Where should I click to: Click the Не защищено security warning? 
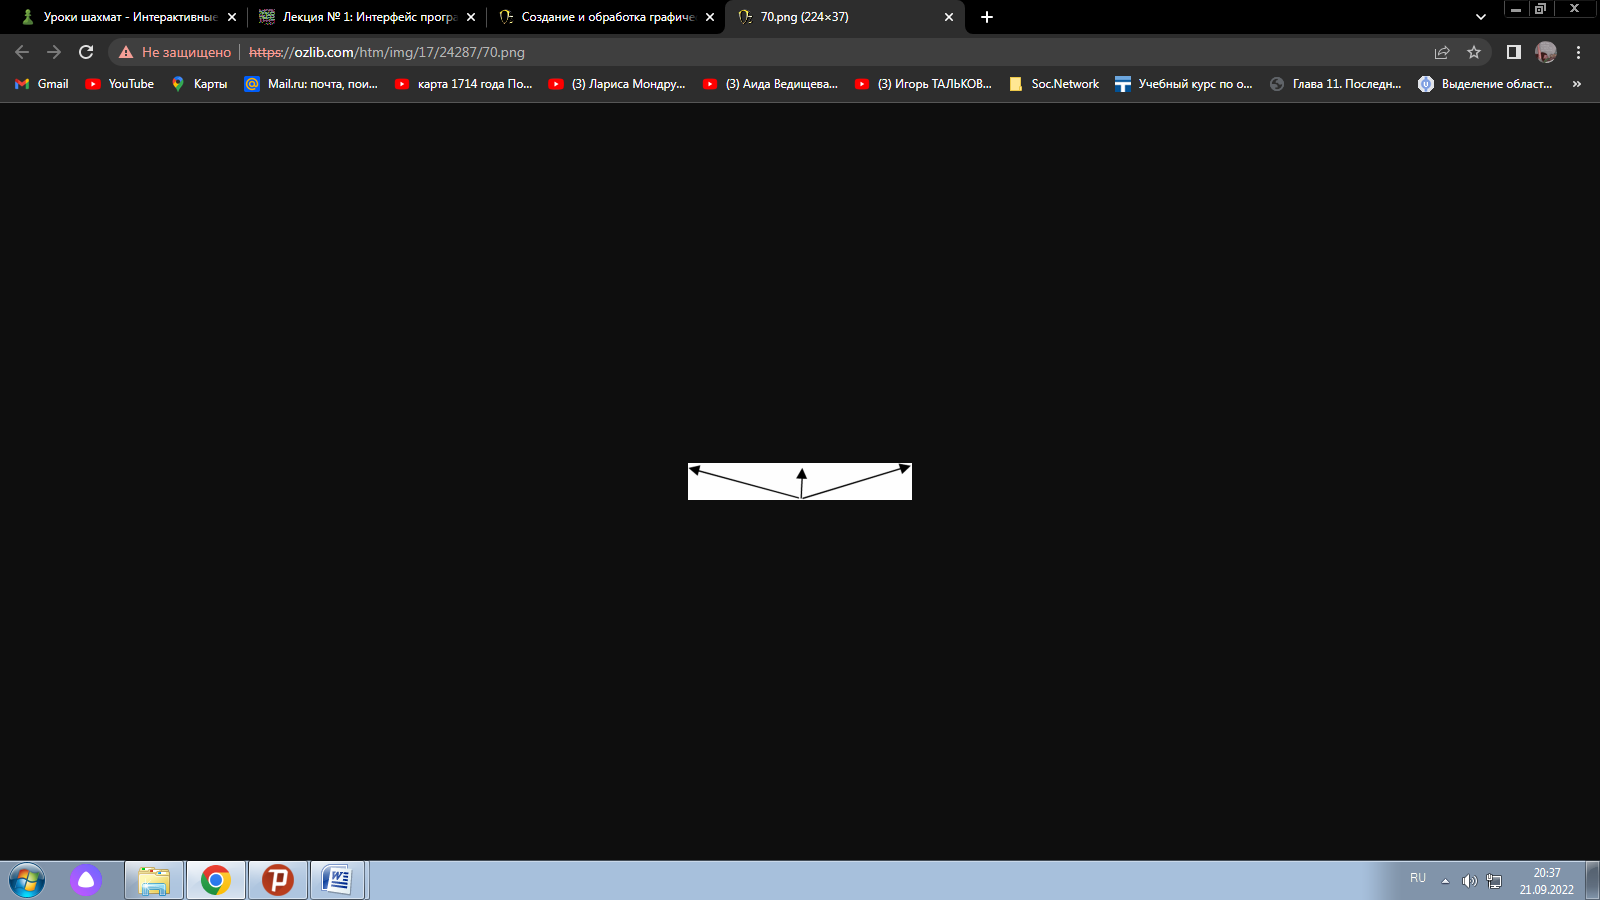tap(175, 52)
